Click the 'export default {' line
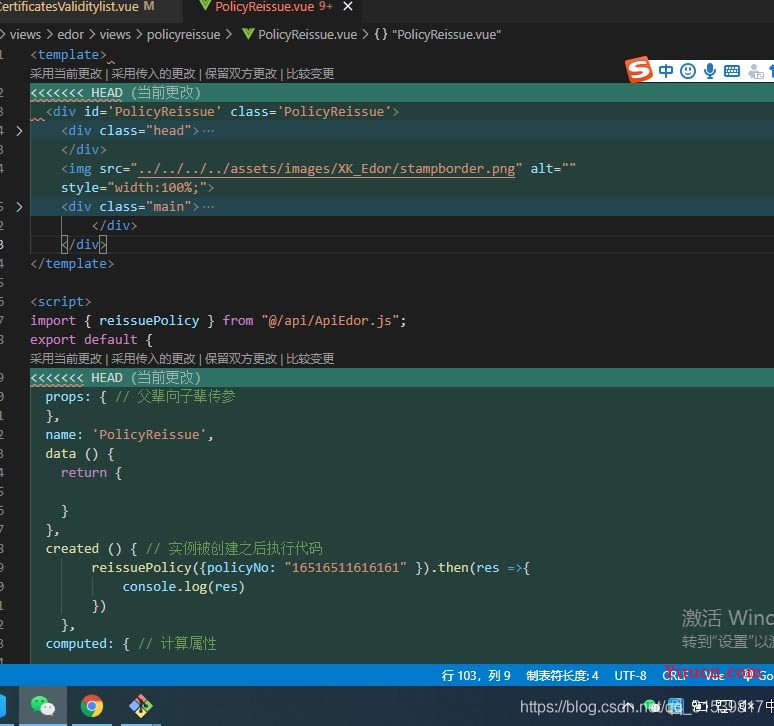This screenshot has width=774, height=726. [x=91, y=340]
